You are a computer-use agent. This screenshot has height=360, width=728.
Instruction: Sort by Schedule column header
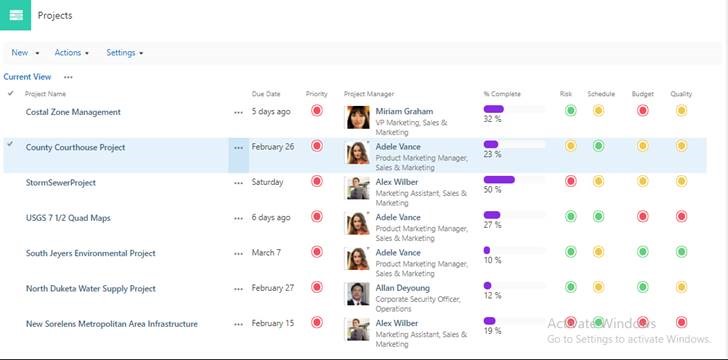tap(601, 94)
